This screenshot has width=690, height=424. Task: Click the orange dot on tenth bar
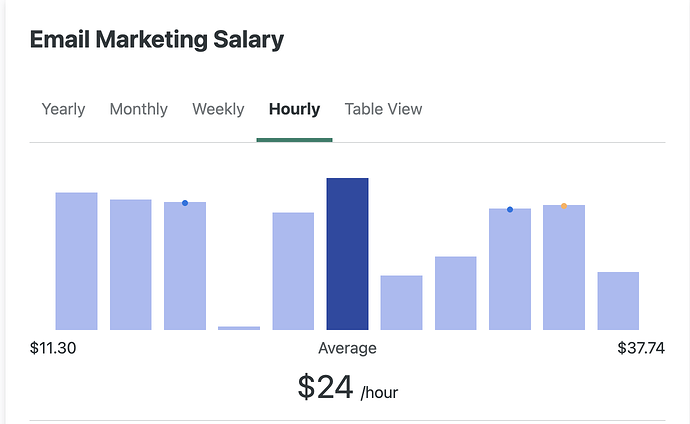(564, 206)
